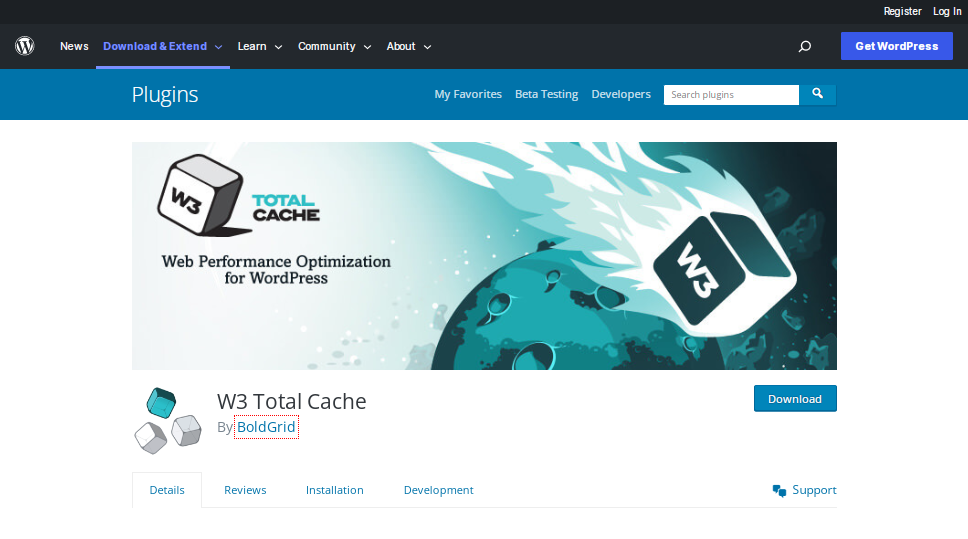The width and height of the screenshot is (968, 539).
Task: Open the Beta Testing link
Action: pos(546,94)
